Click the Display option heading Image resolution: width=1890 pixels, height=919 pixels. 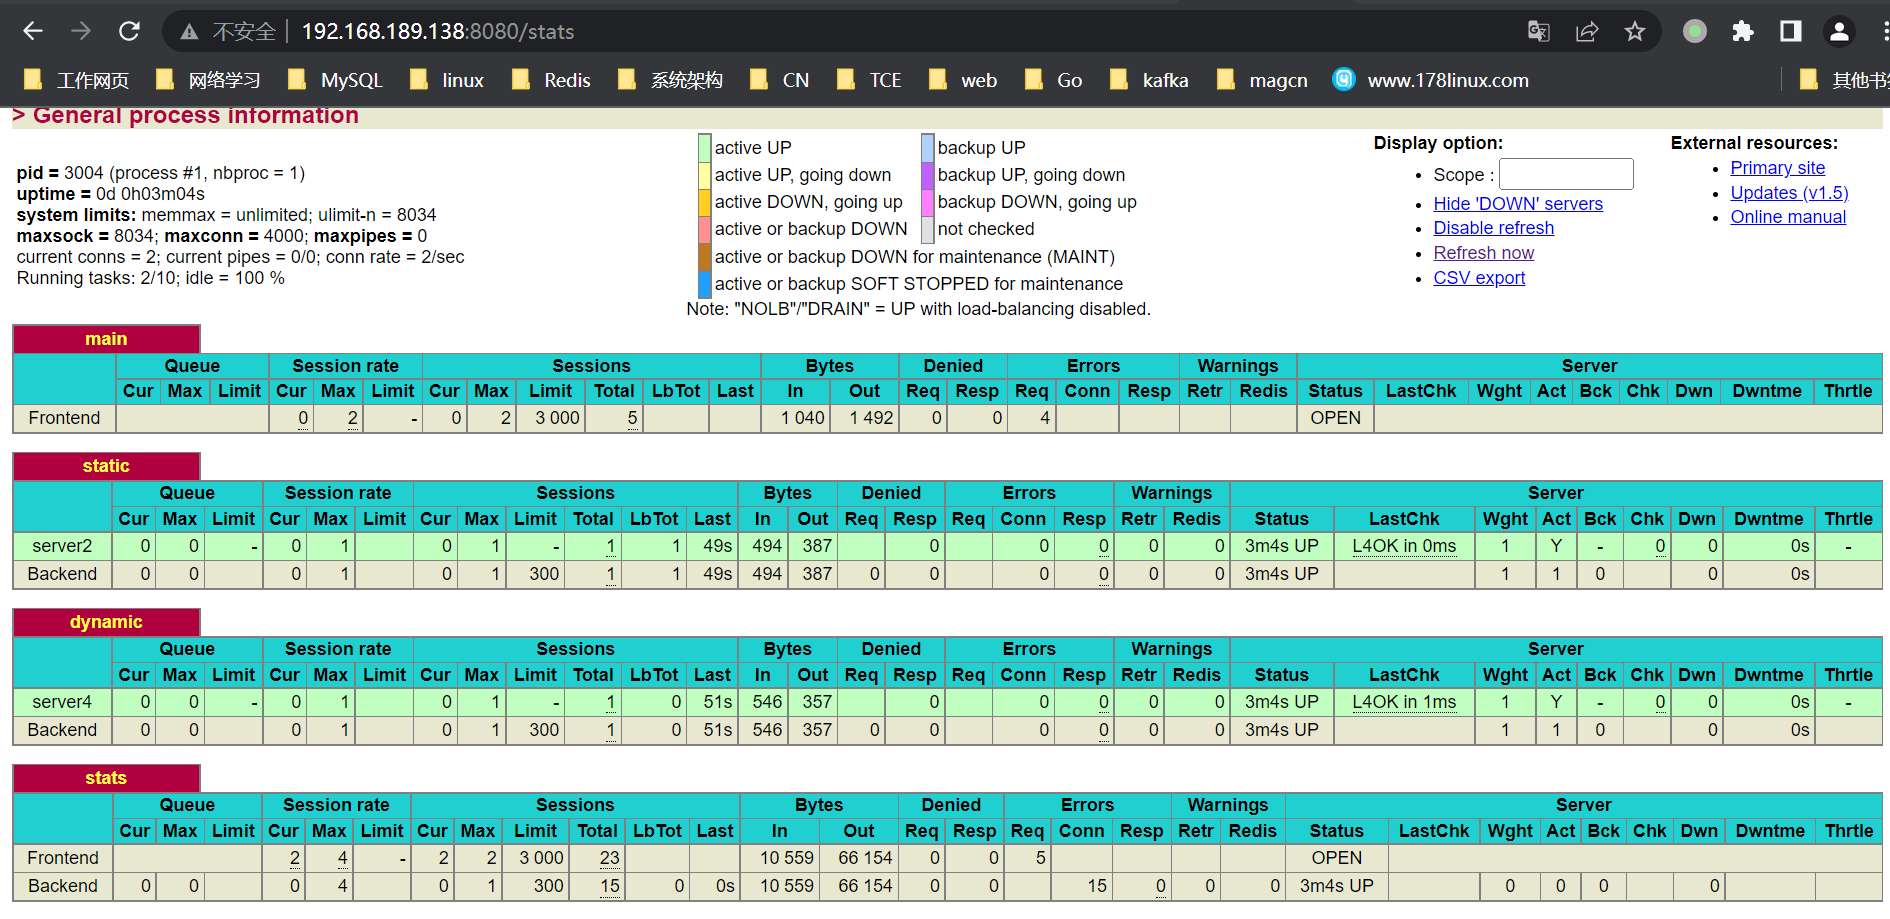point(1438,143)
